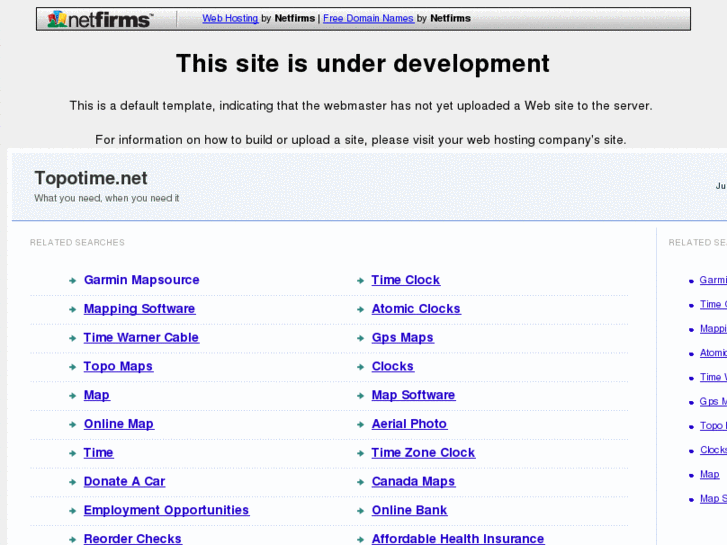This screenshot has height=545, width=727.
Task: Open the Employment Opportunities link
Action: tap(166, 510)
